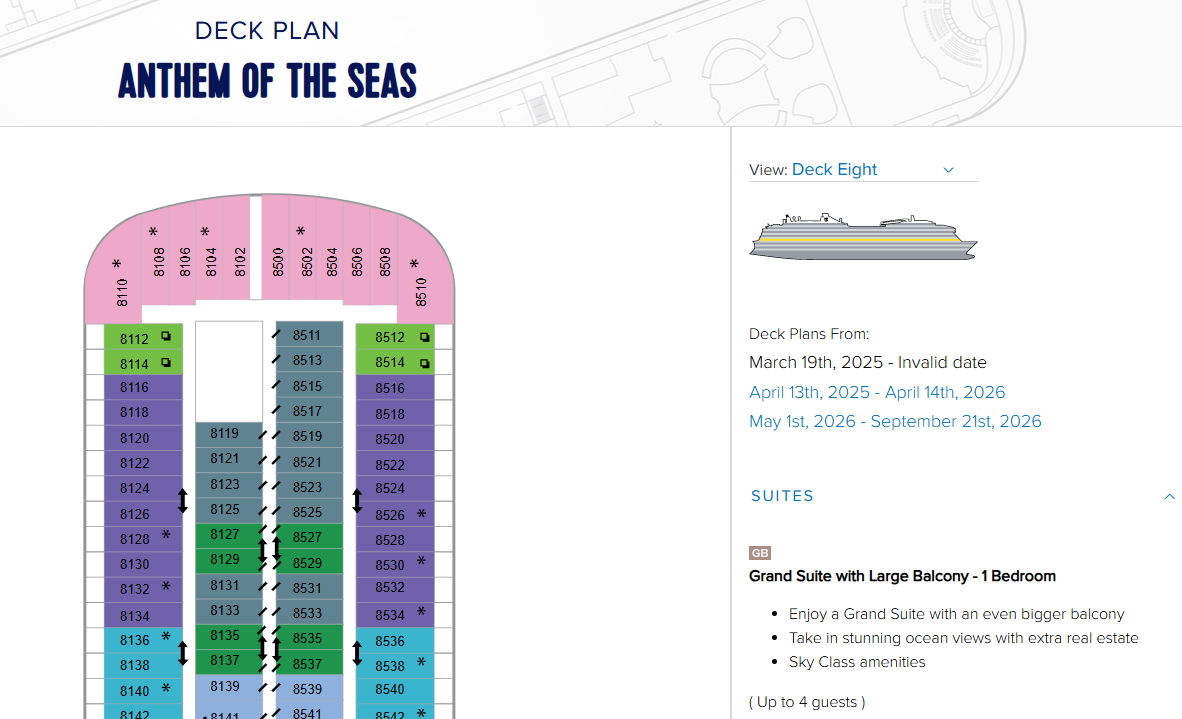Select green stateroom 8127
The image size is (1182, 719).
pos(228,535)
